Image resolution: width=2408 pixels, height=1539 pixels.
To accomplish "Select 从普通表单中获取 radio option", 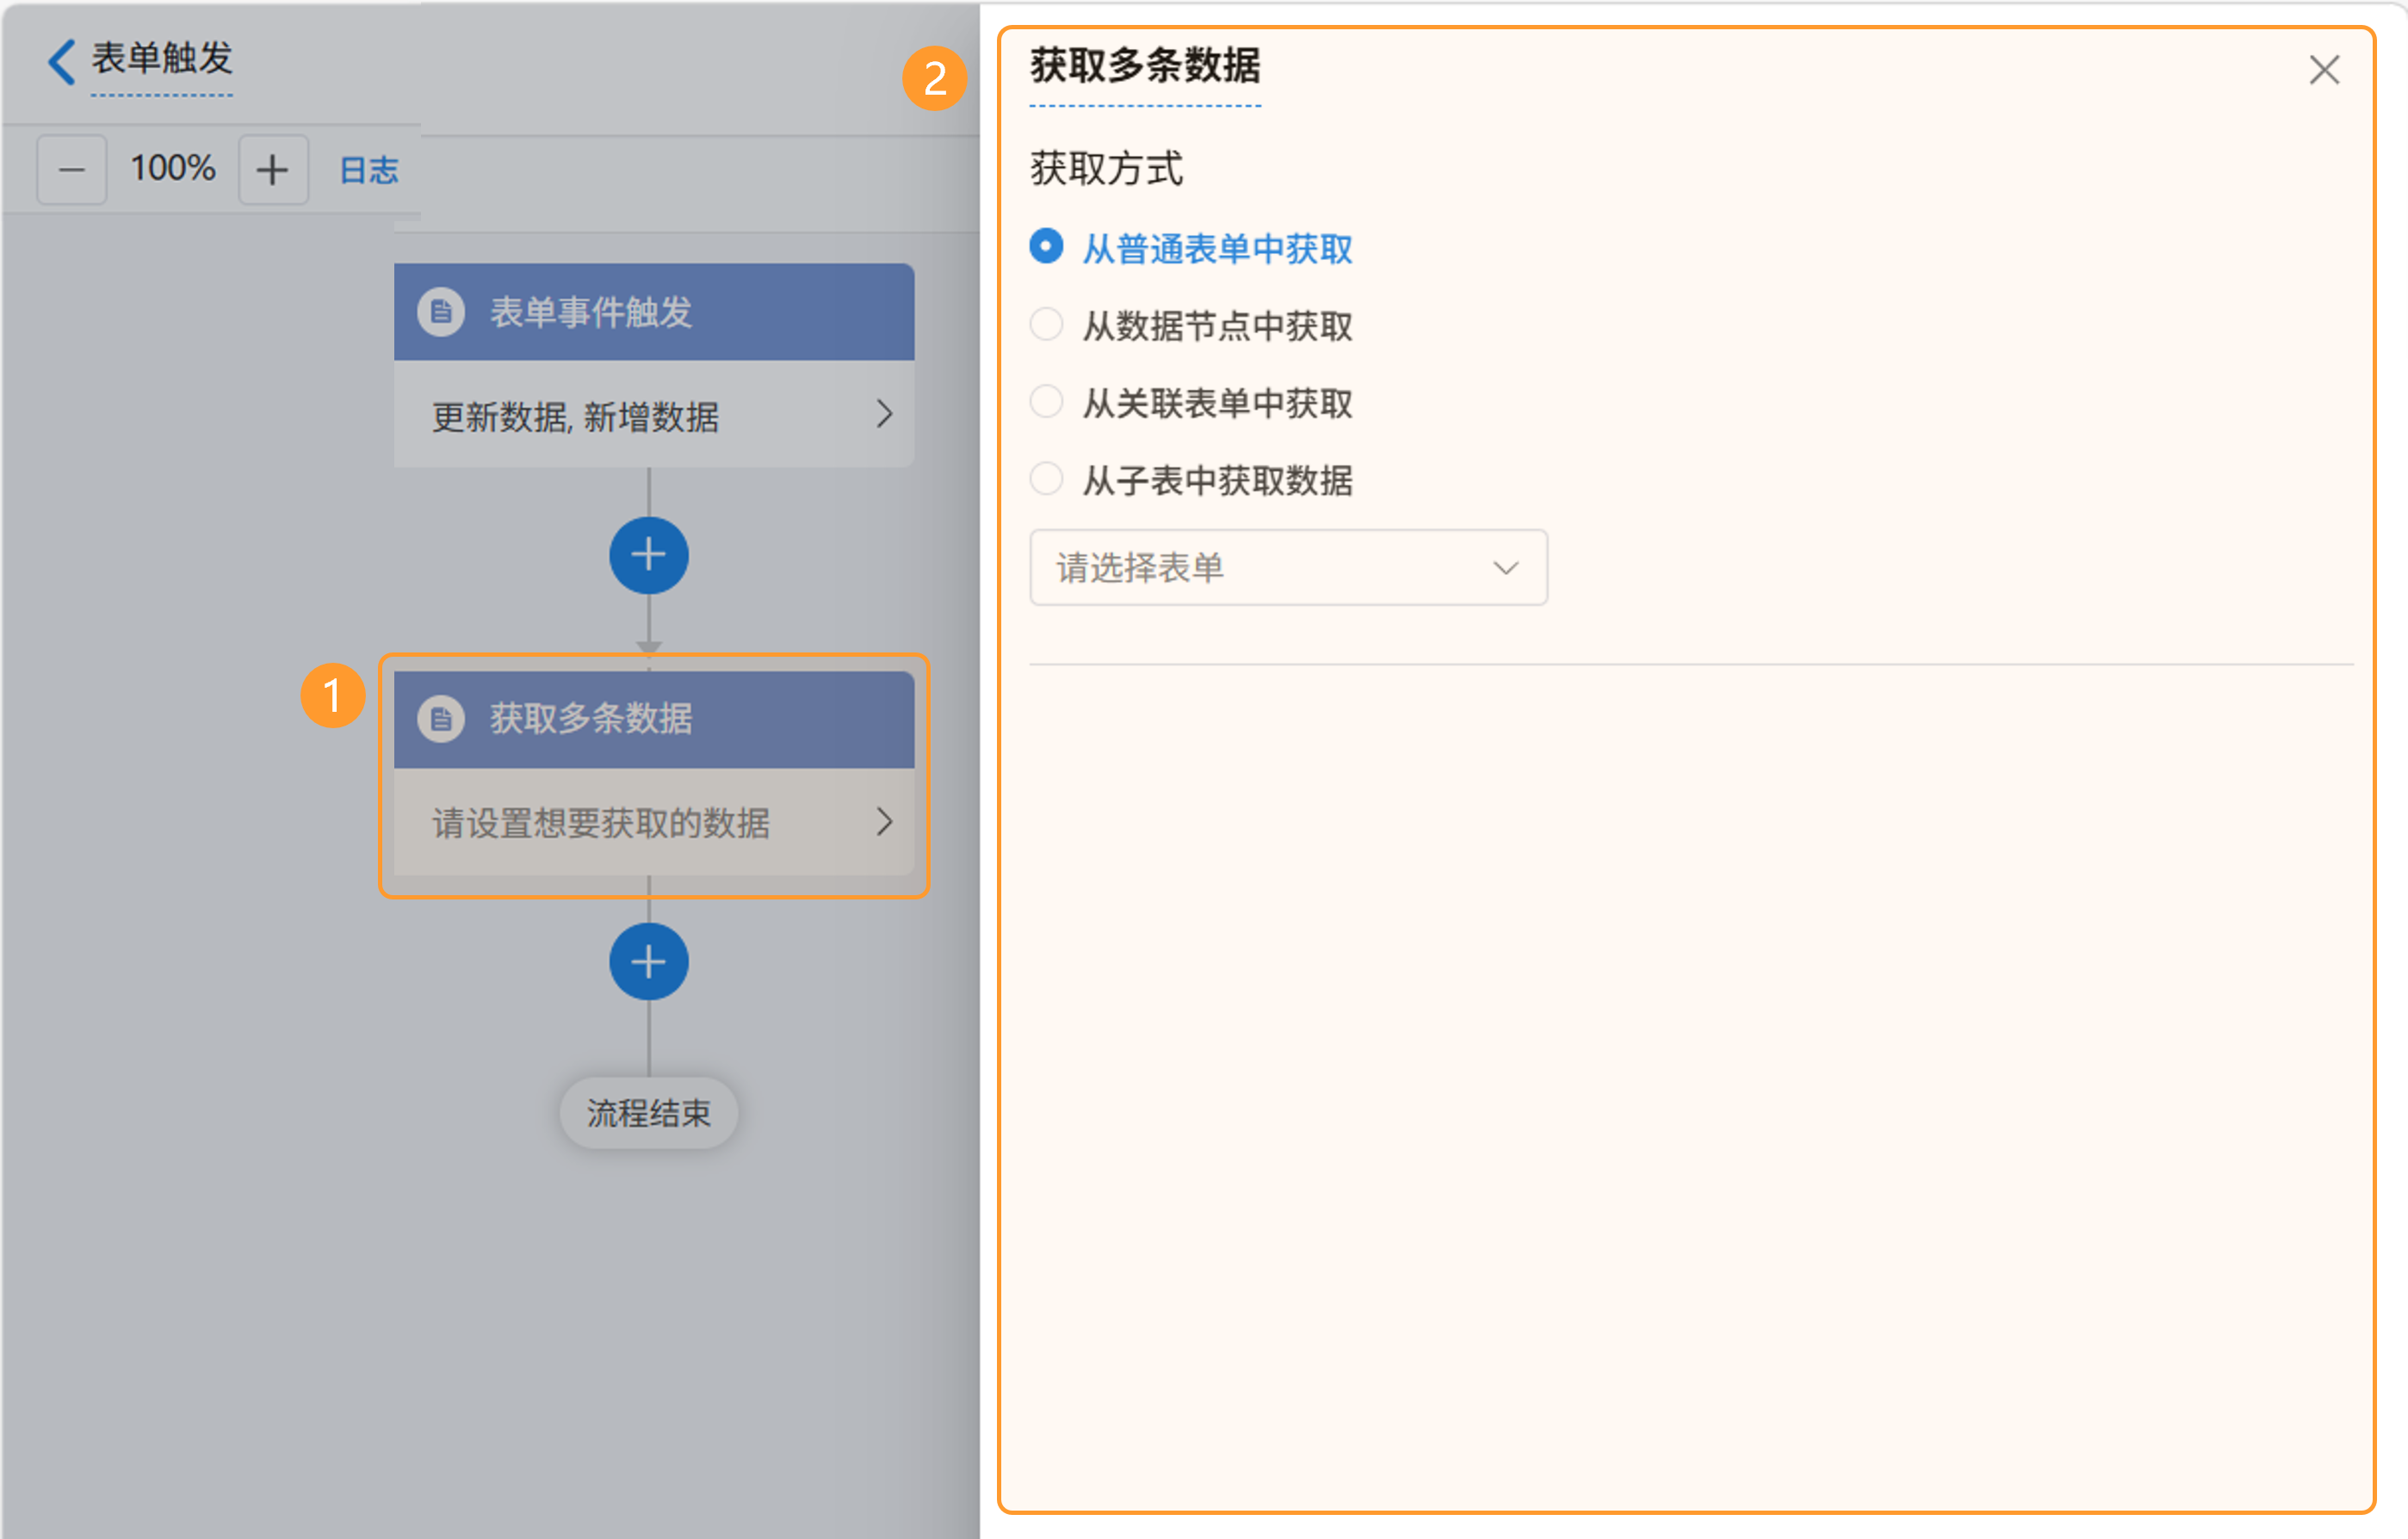I will click(1046, 247).
